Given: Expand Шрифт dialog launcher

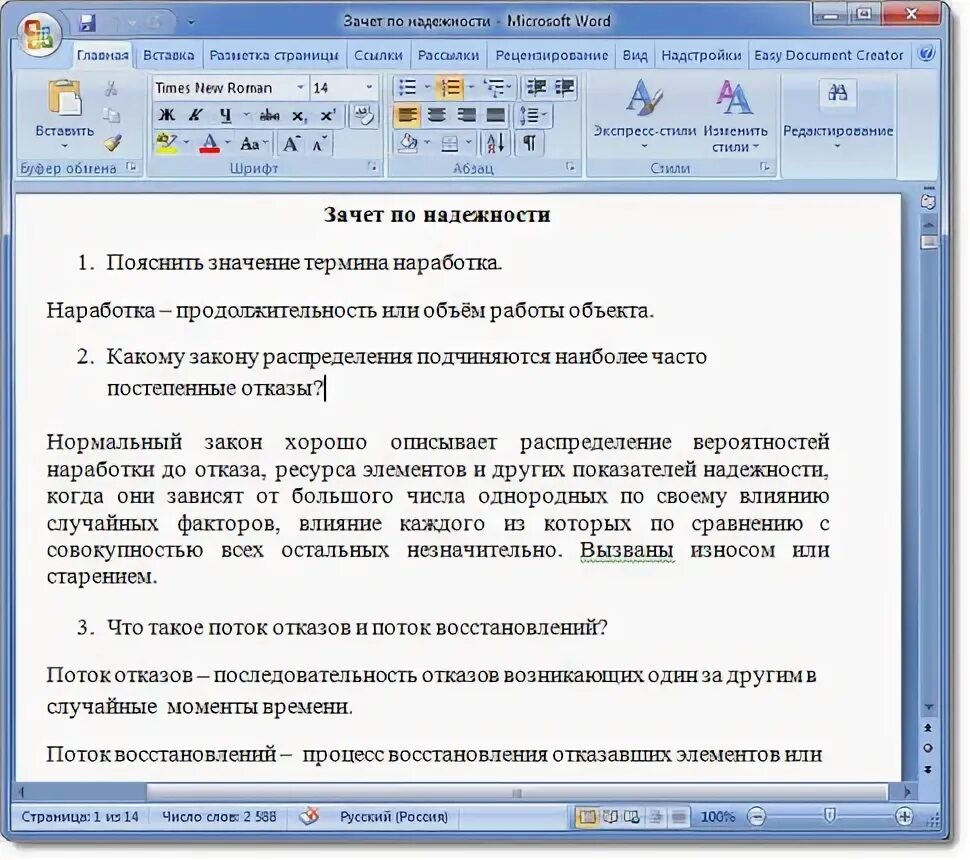Looking at the screenshot, I should pyautogui.click(x=372, y=166).
